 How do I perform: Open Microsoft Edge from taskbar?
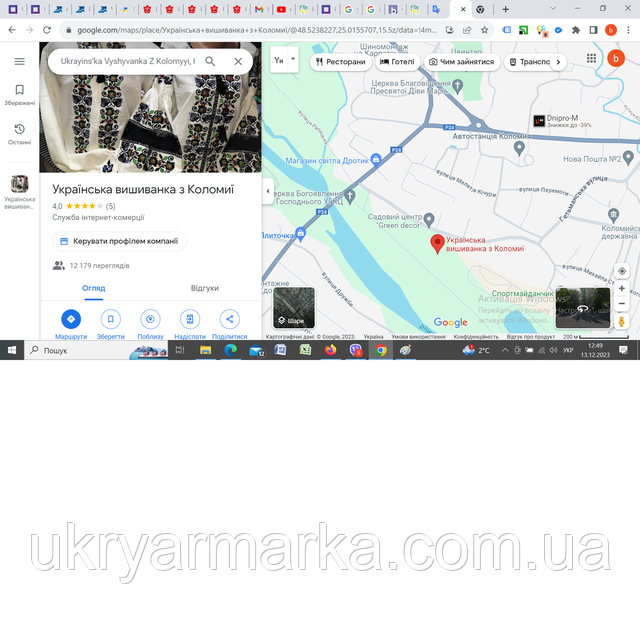pyautogui.click(x=231, y=350)
